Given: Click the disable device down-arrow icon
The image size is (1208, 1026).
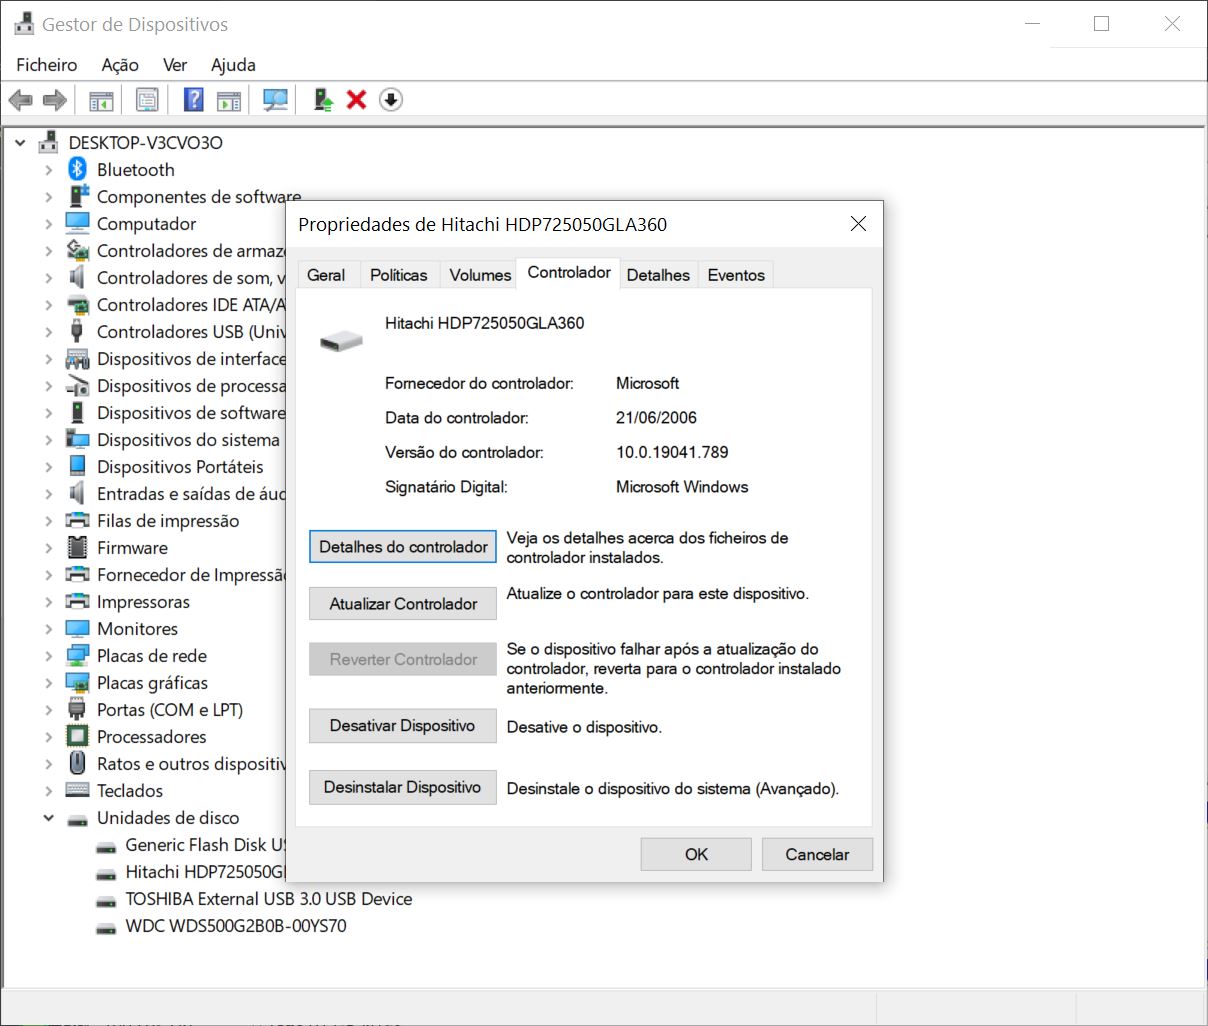Looking at the screenshot, I should click(391, 100).
